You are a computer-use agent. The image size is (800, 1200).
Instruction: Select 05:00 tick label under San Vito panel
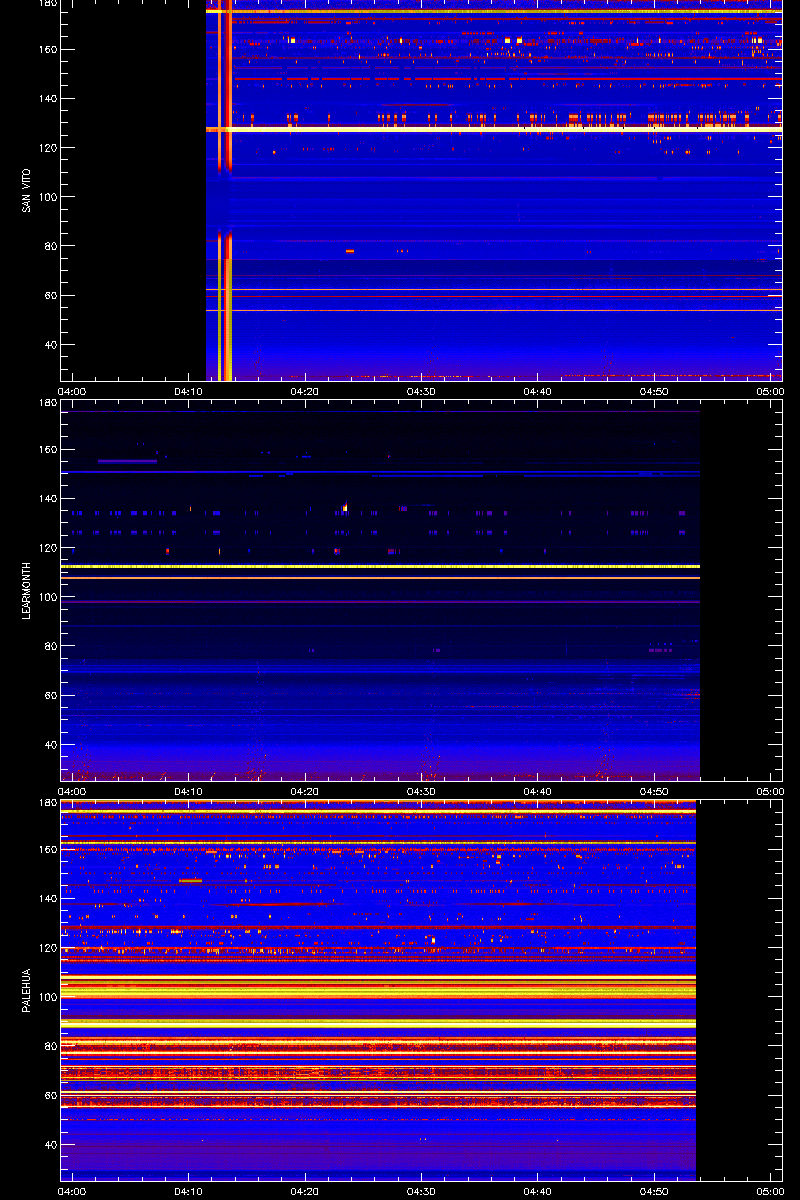[x=769, y=391]
